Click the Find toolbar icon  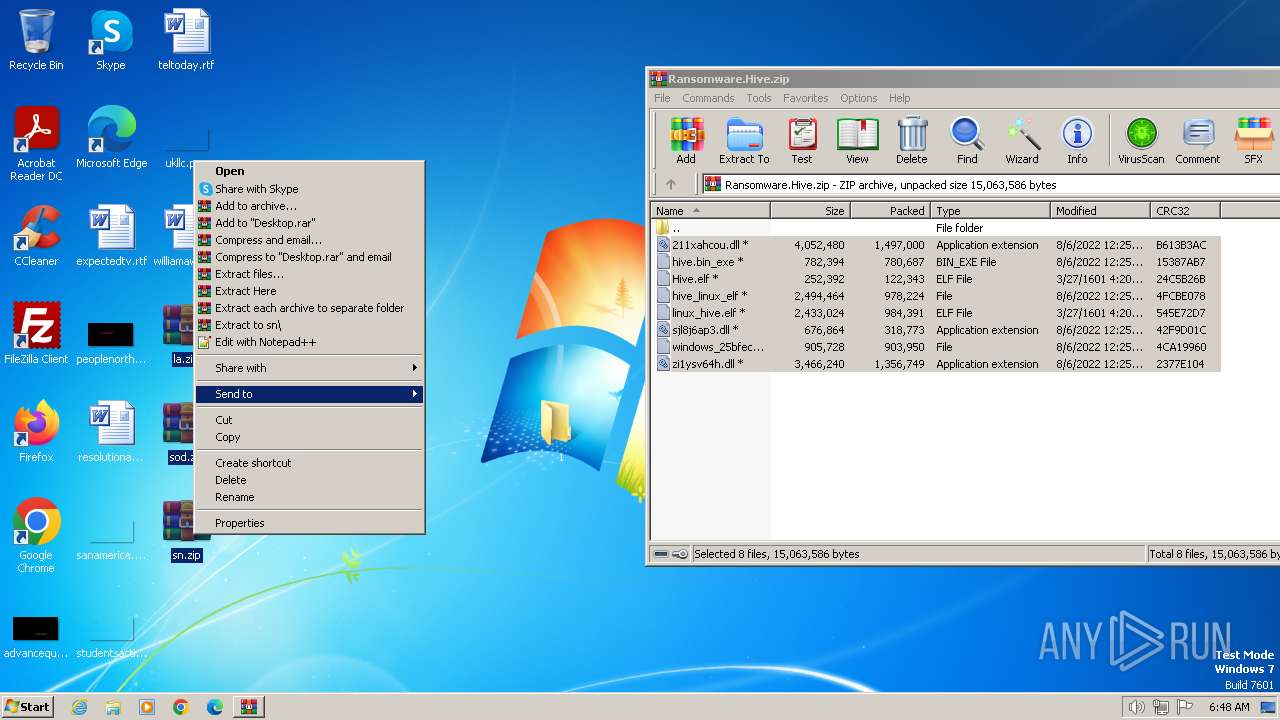(x=967, y=141)
